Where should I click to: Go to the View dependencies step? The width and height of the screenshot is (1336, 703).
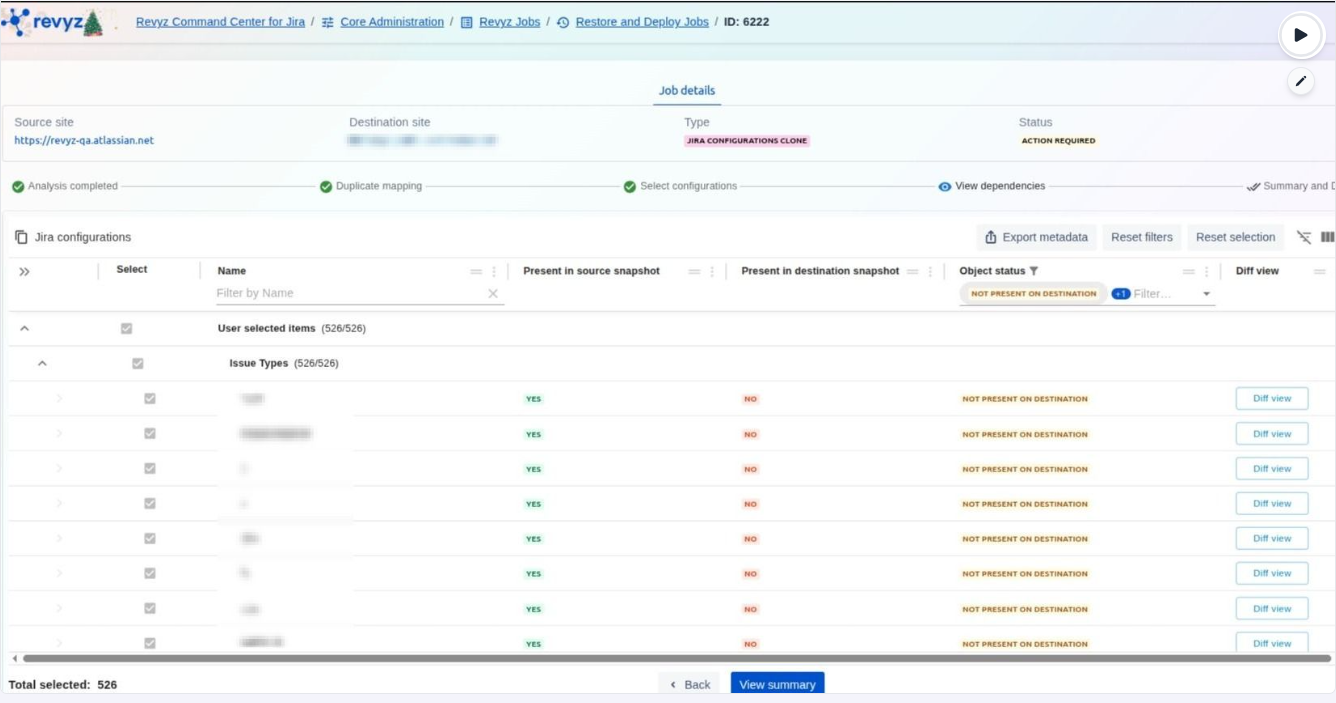tap(999, 186)
